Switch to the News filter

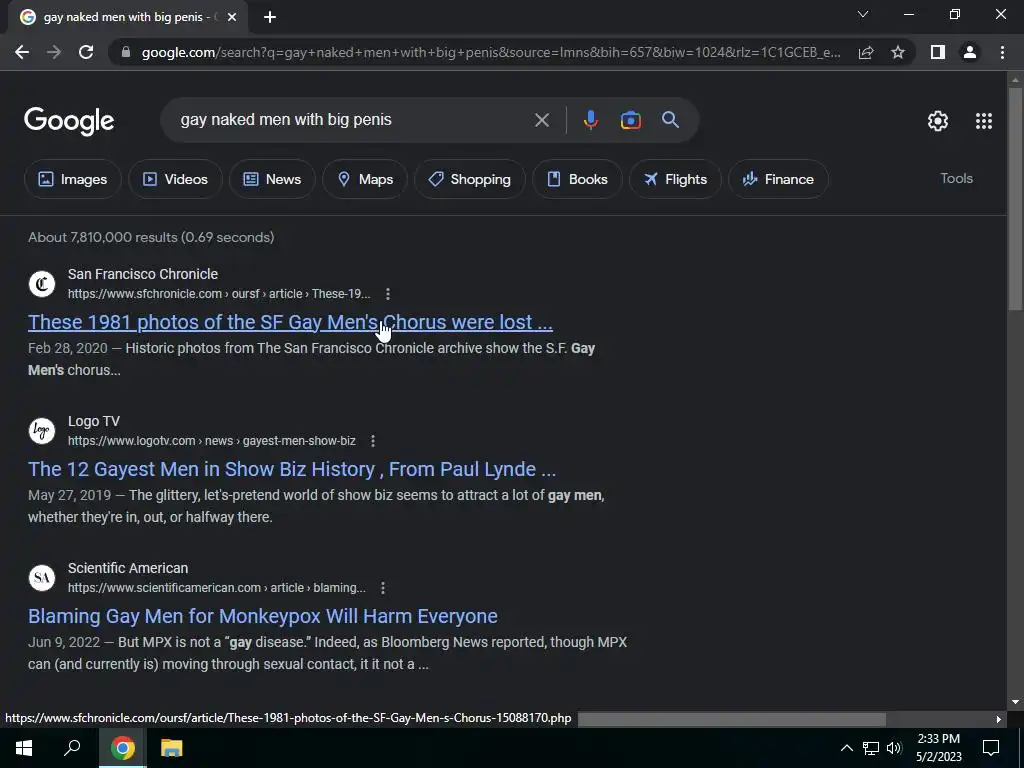pos(272,179)
